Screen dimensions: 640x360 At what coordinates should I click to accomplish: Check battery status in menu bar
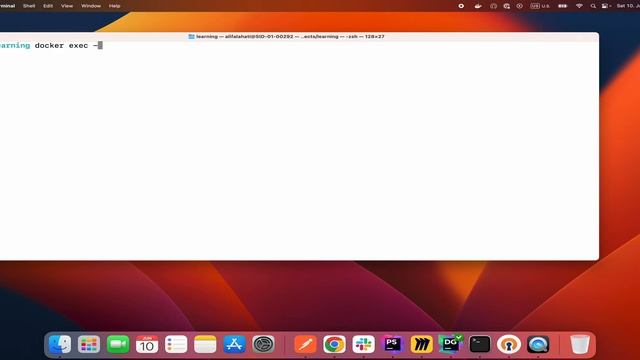(562, 6)
